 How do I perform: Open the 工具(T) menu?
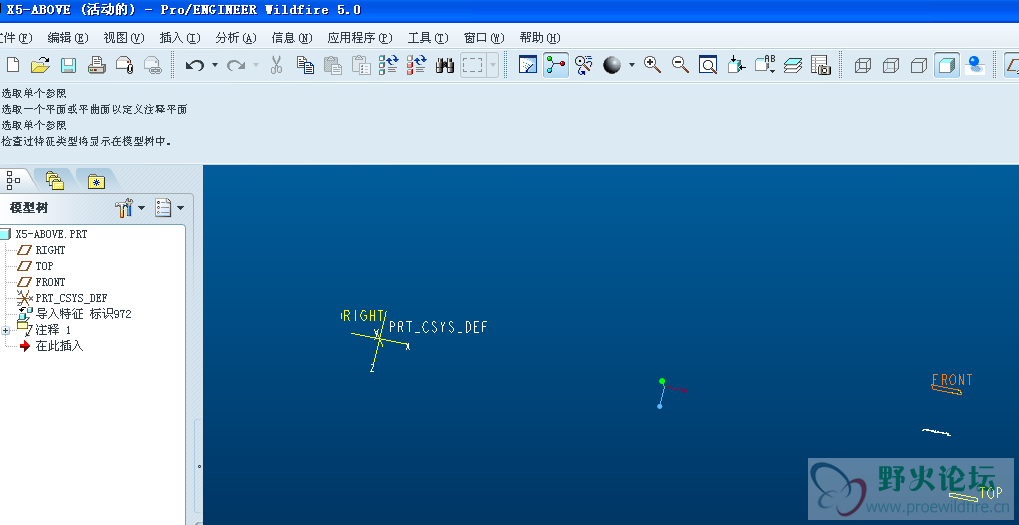428,38
